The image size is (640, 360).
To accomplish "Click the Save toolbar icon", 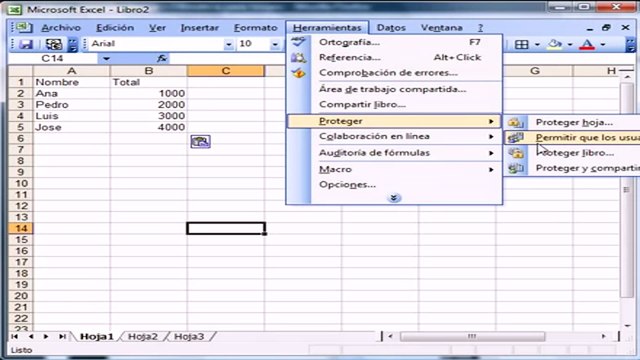I will click(26, 44).
